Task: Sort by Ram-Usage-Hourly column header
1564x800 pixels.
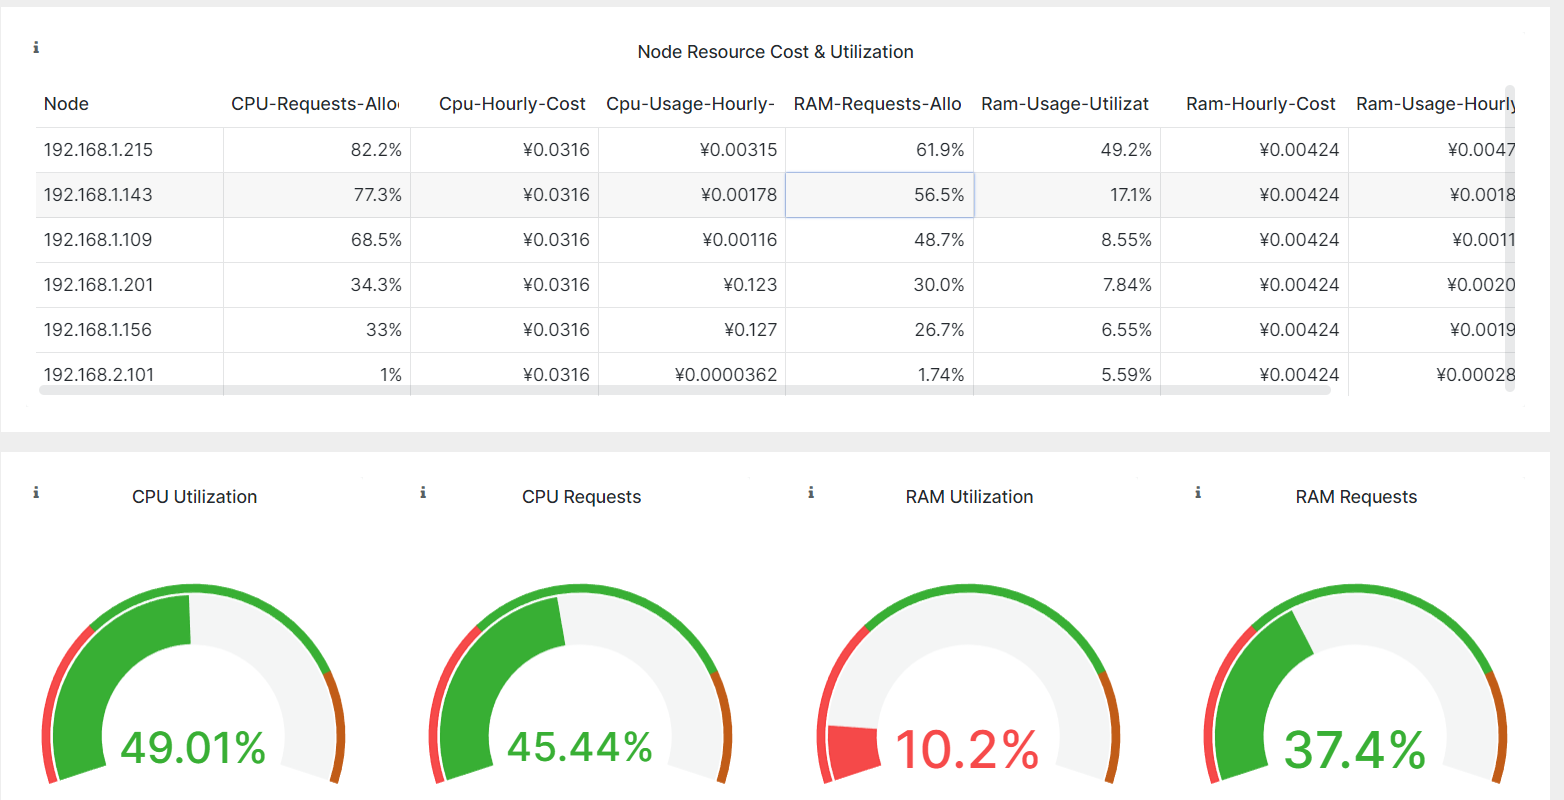Action: click(1436, 104)
